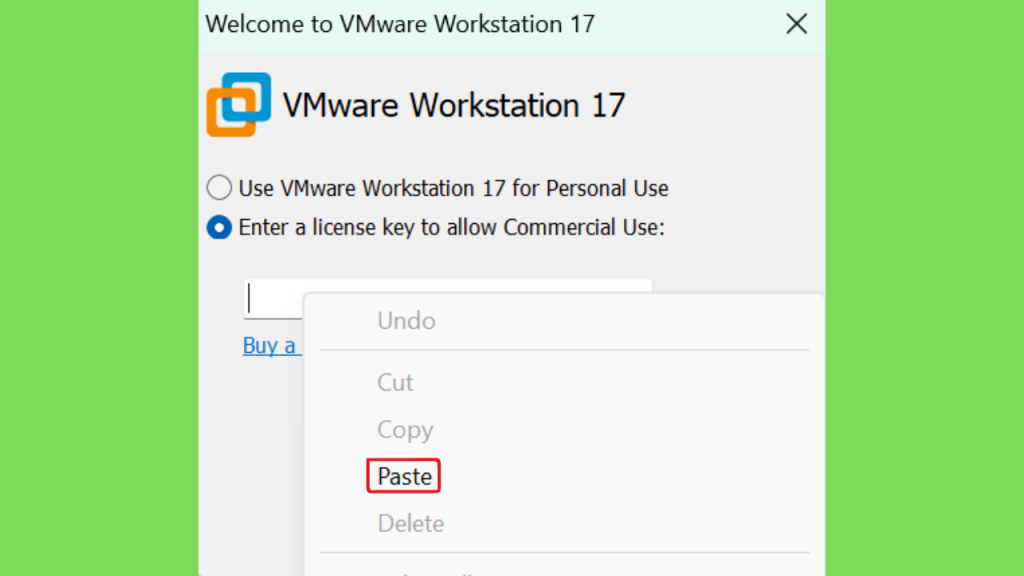The height and width of the screenshot is (576, 1024).
Task: Click the separator line beneath Undo menu item
Action: (x=564, y=350)
